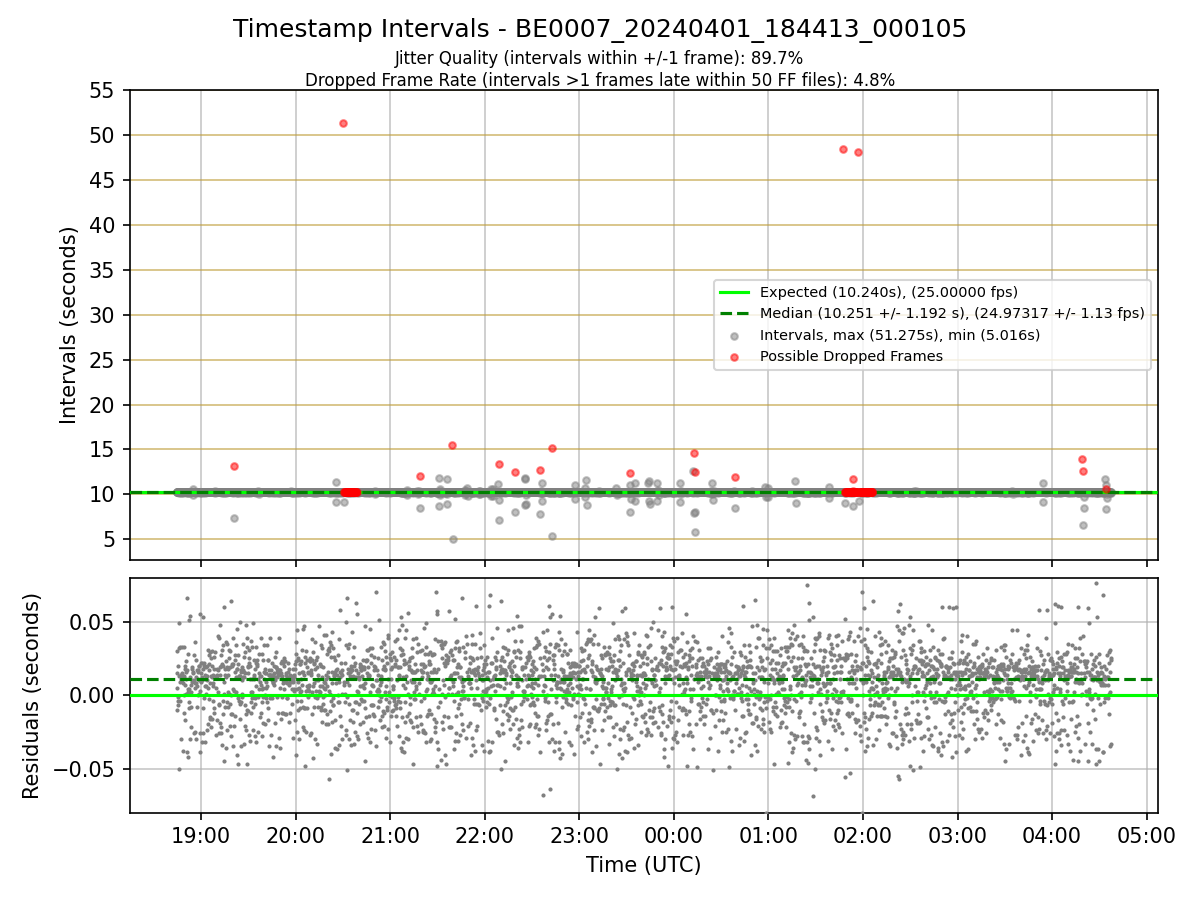Click the lowest gray interval point near 5 seconds
This screenshot has width=1200, height=900.
point(453,539)
